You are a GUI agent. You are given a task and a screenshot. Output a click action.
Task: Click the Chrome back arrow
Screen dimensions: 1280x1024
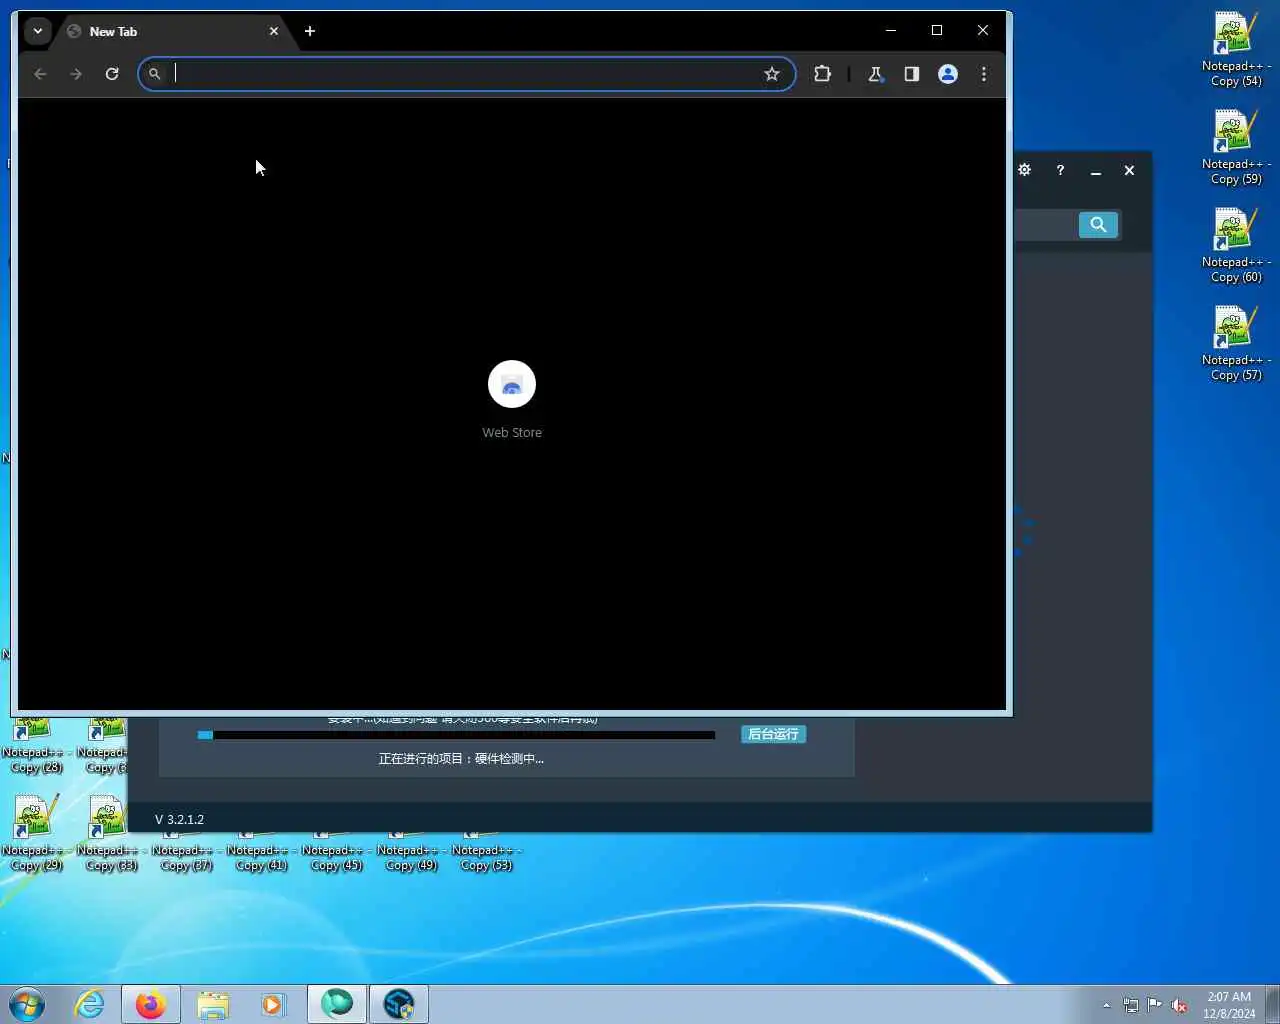click(40, 74)
